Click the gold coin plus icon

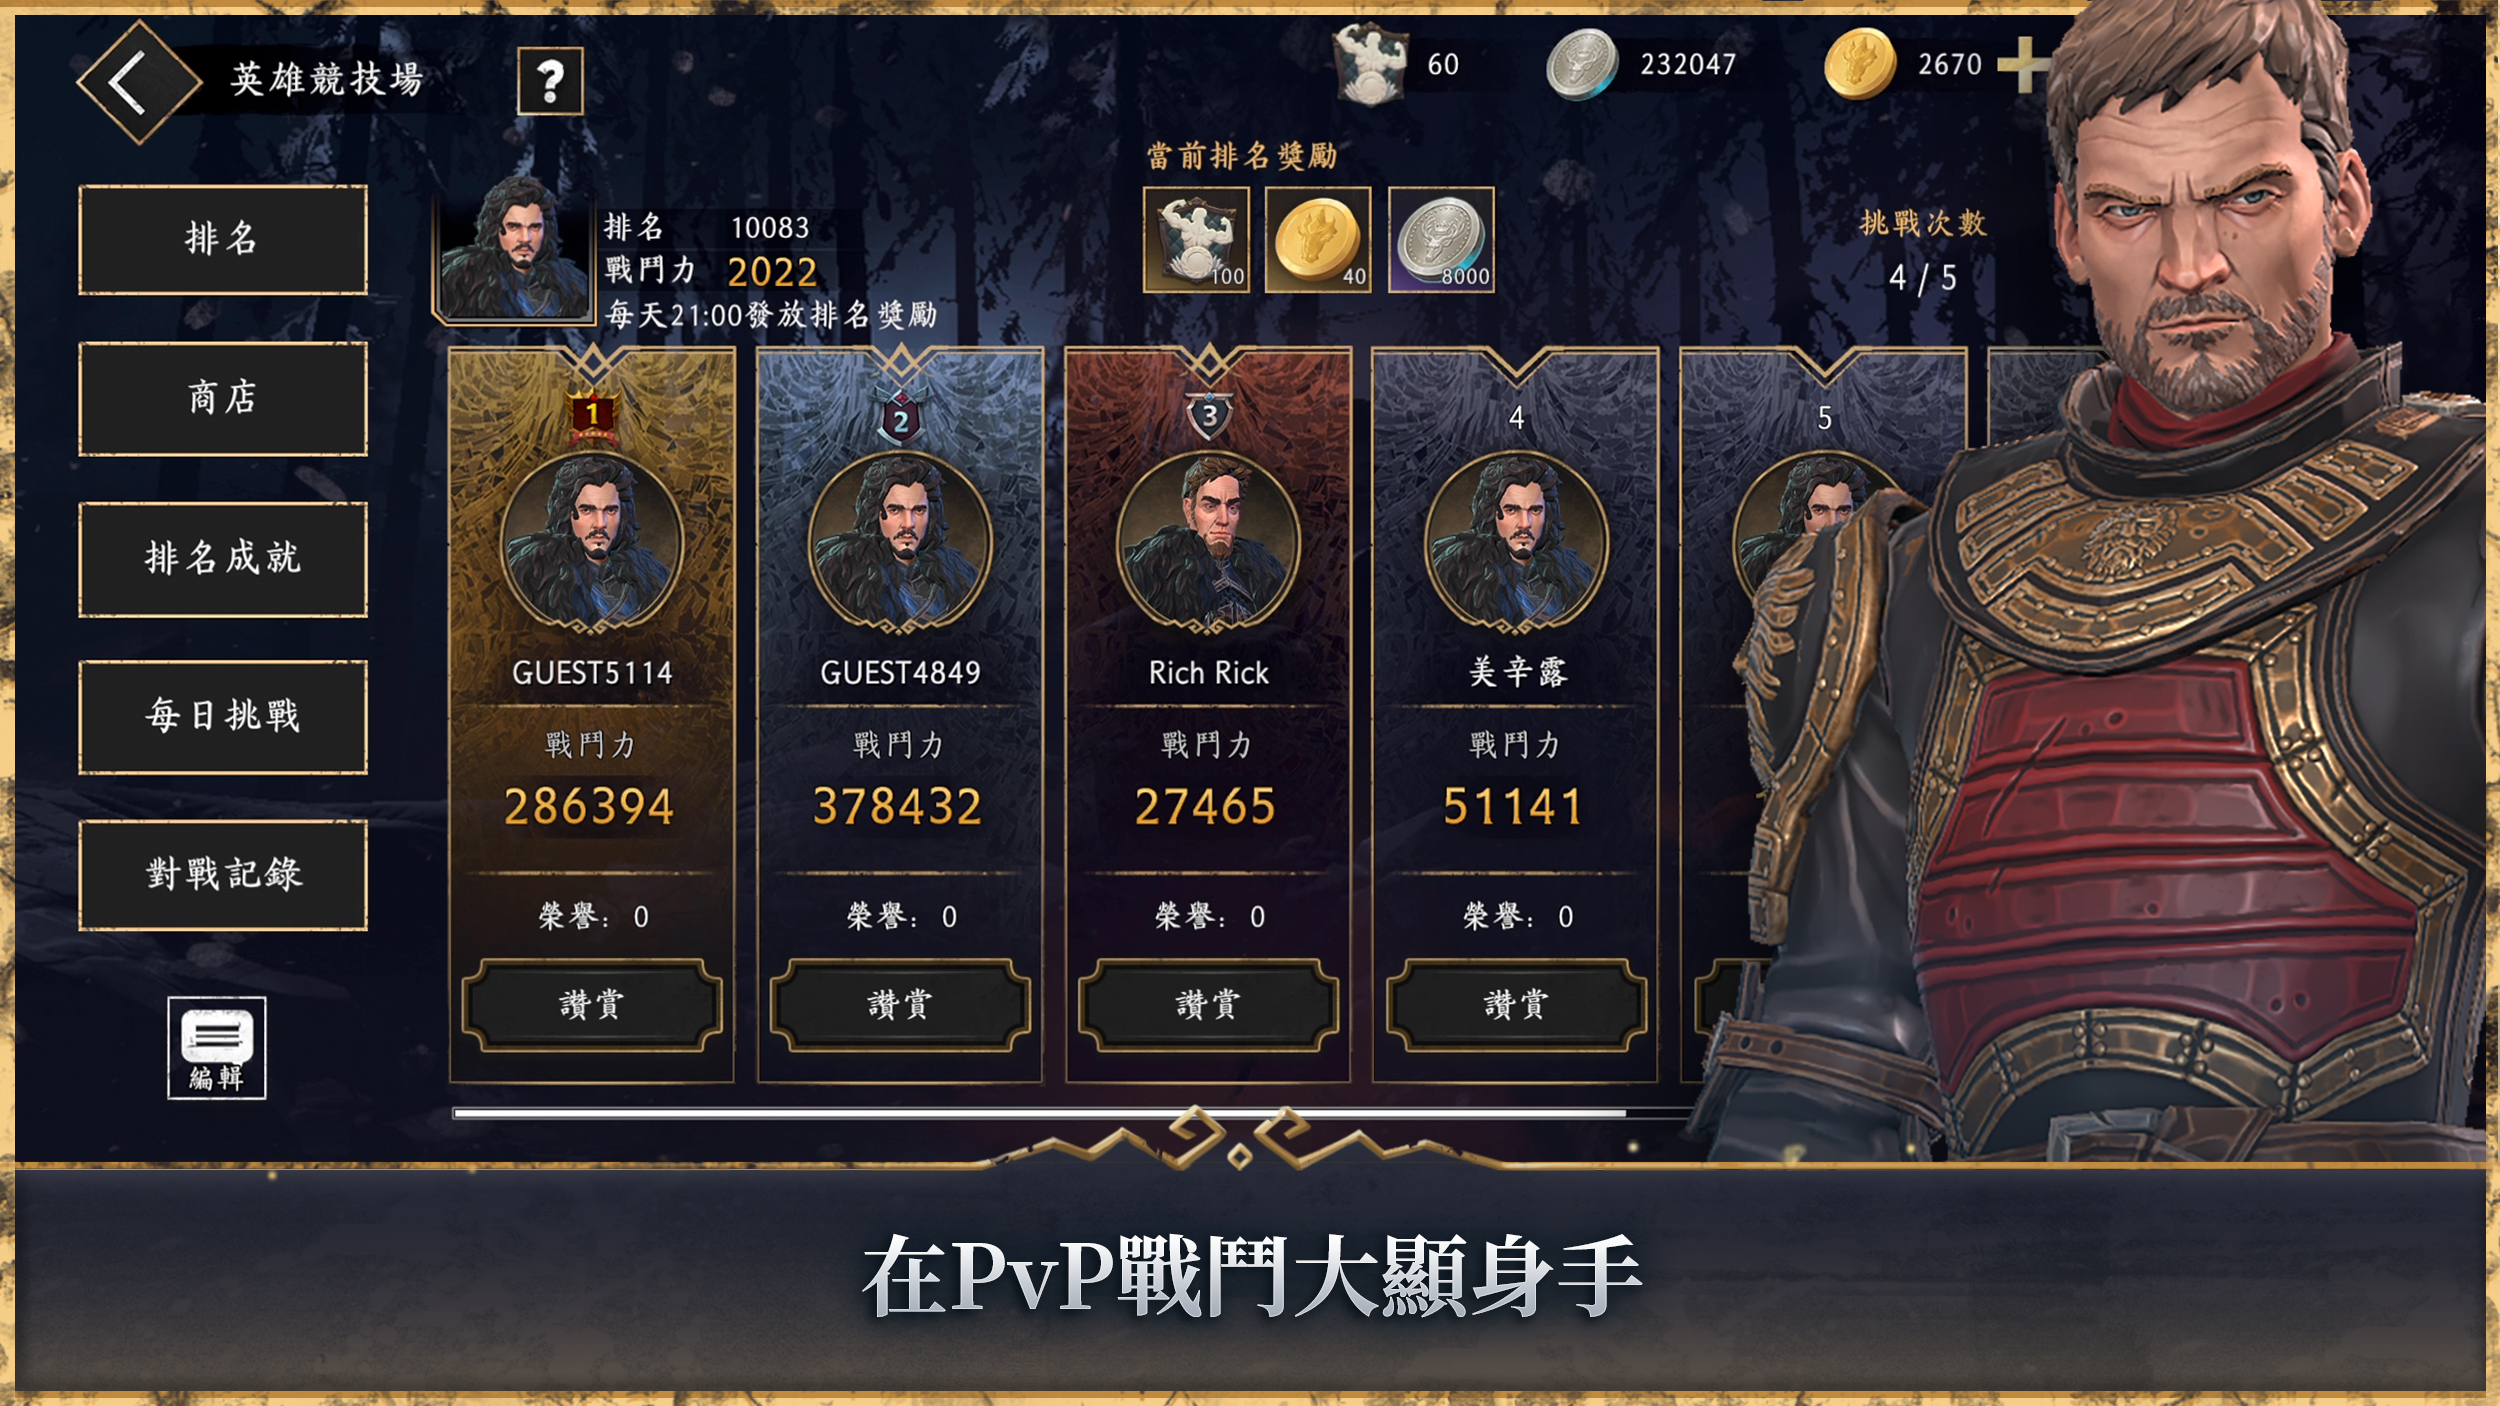(x=2021, y=65)
